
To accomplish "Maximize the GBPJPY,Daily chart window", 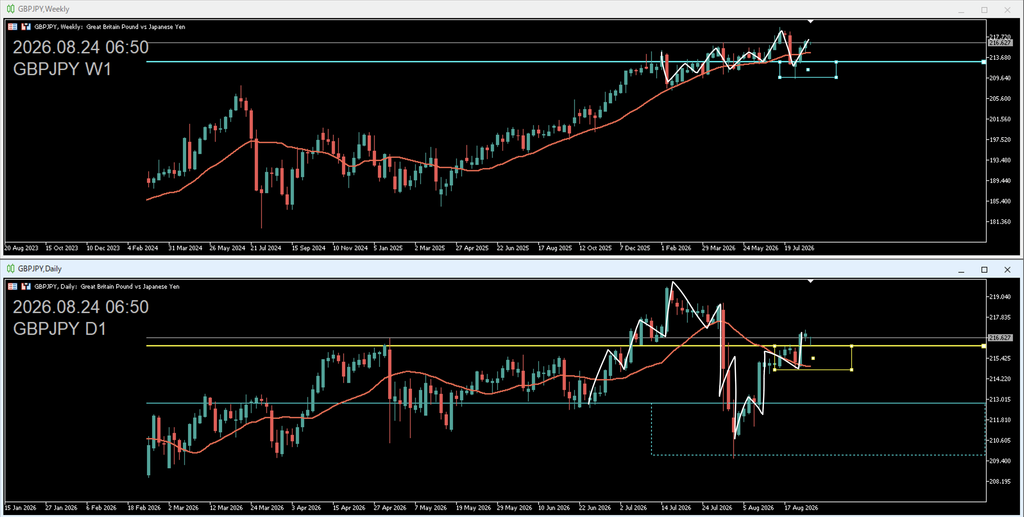I will pos(984,270).
